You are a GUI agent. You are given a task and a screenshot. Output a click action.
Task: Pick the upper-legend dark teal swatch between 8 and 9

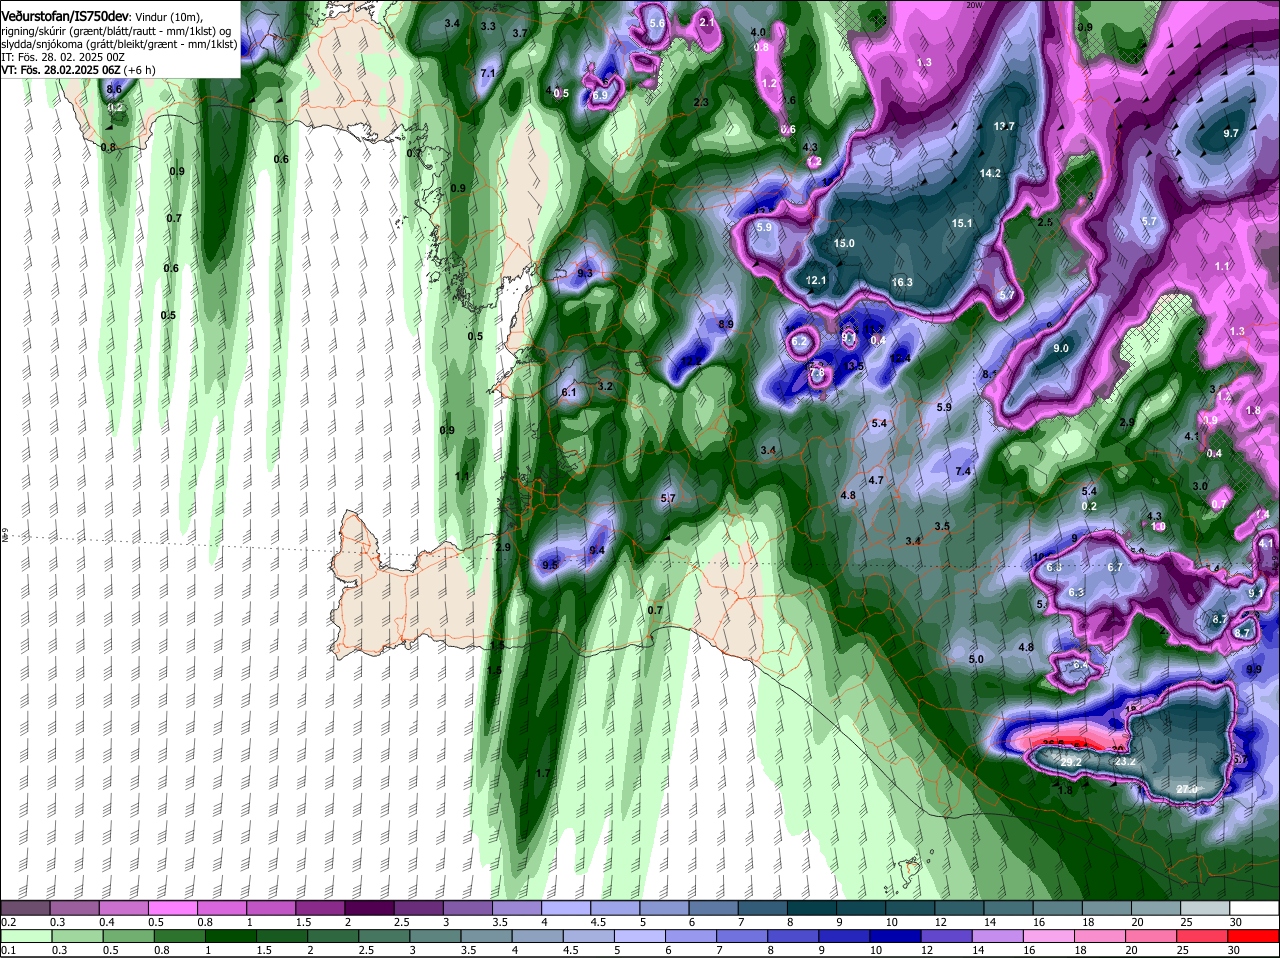pyautogui.click(x=811, y=908)
